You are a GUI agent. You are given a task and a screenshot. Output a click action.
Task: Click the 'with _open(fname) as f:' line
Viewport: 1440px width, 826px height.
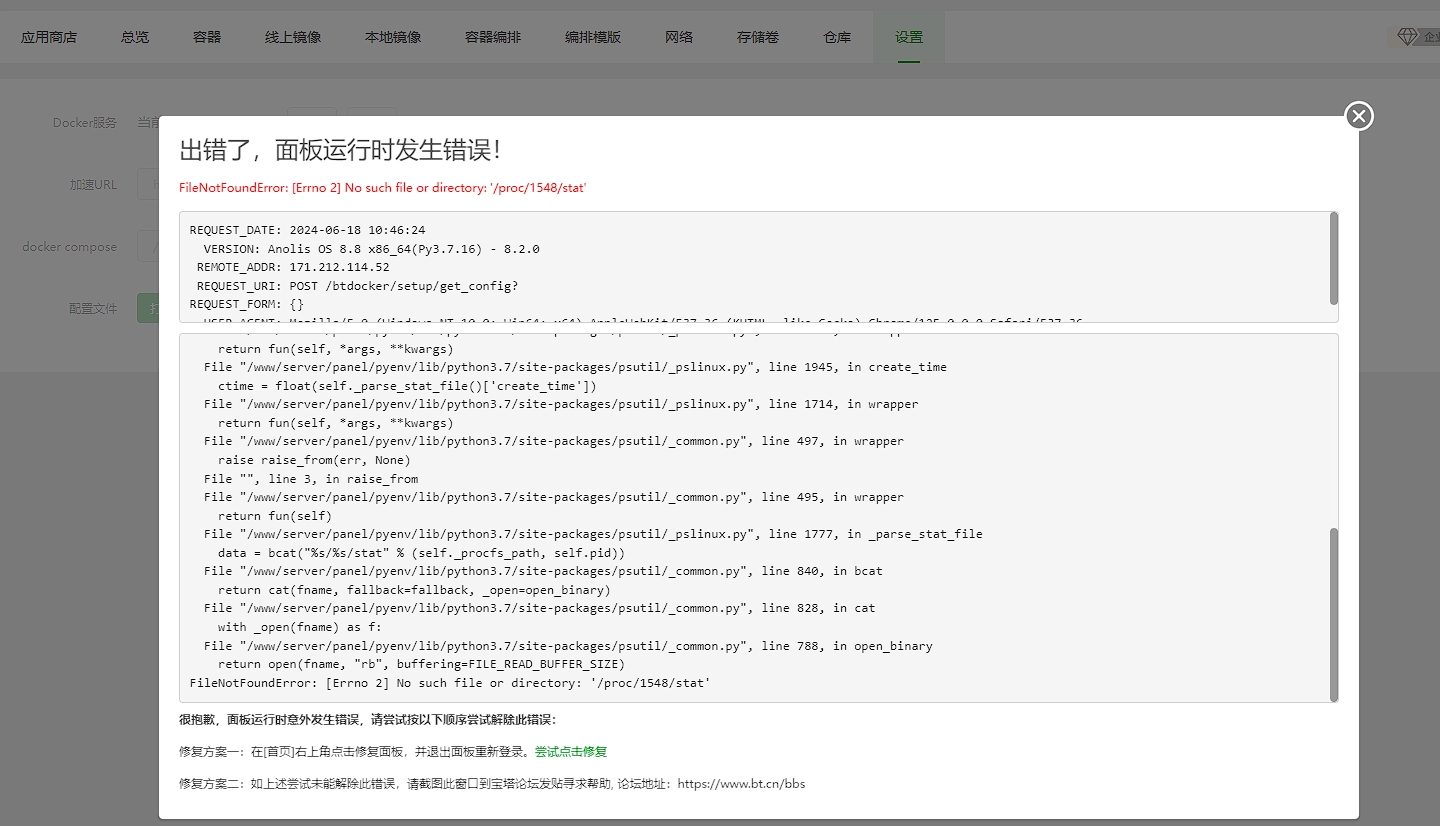click(x=300, y=627)
